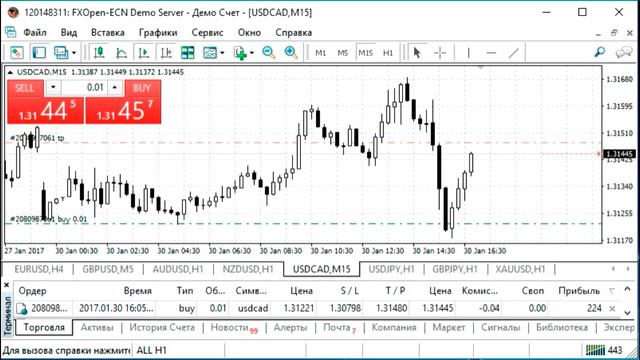
Task: Open the Графики menu
Action: [158, 32]
